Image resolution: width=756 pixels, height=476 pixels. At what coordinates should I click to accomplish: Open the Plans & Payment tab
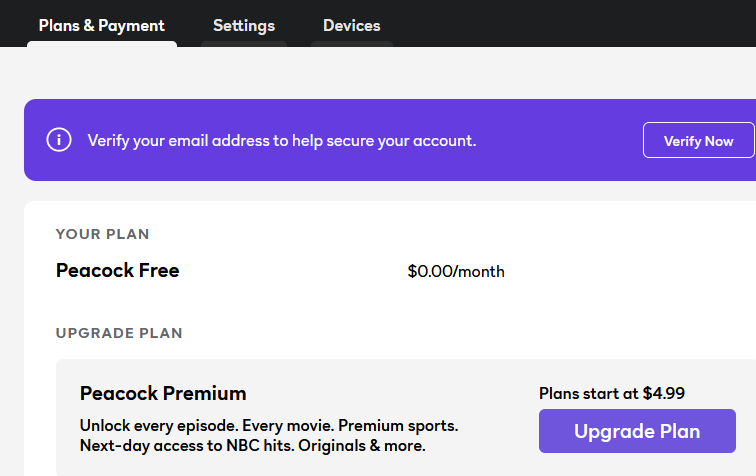(x=102, y=26)
